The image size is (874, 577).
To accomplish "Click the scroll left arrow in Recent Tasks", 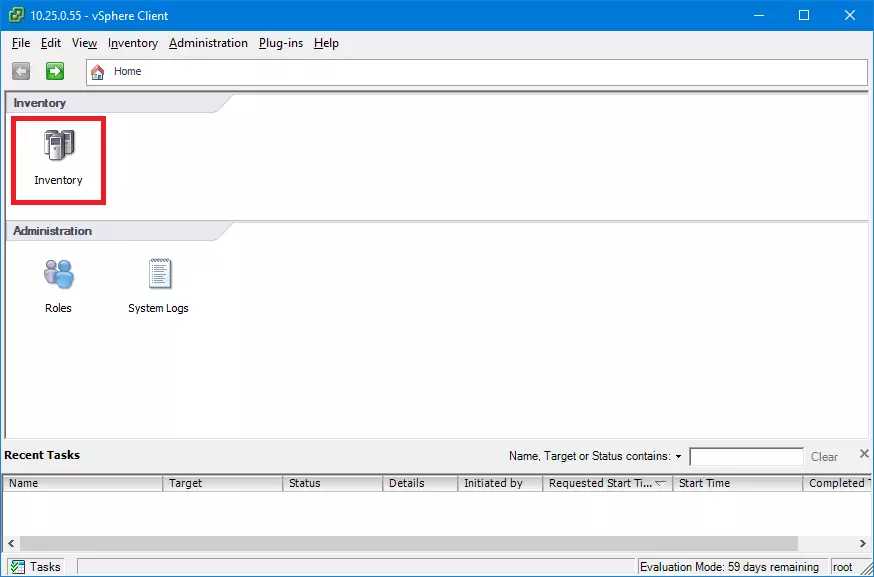I will point(11,543).
